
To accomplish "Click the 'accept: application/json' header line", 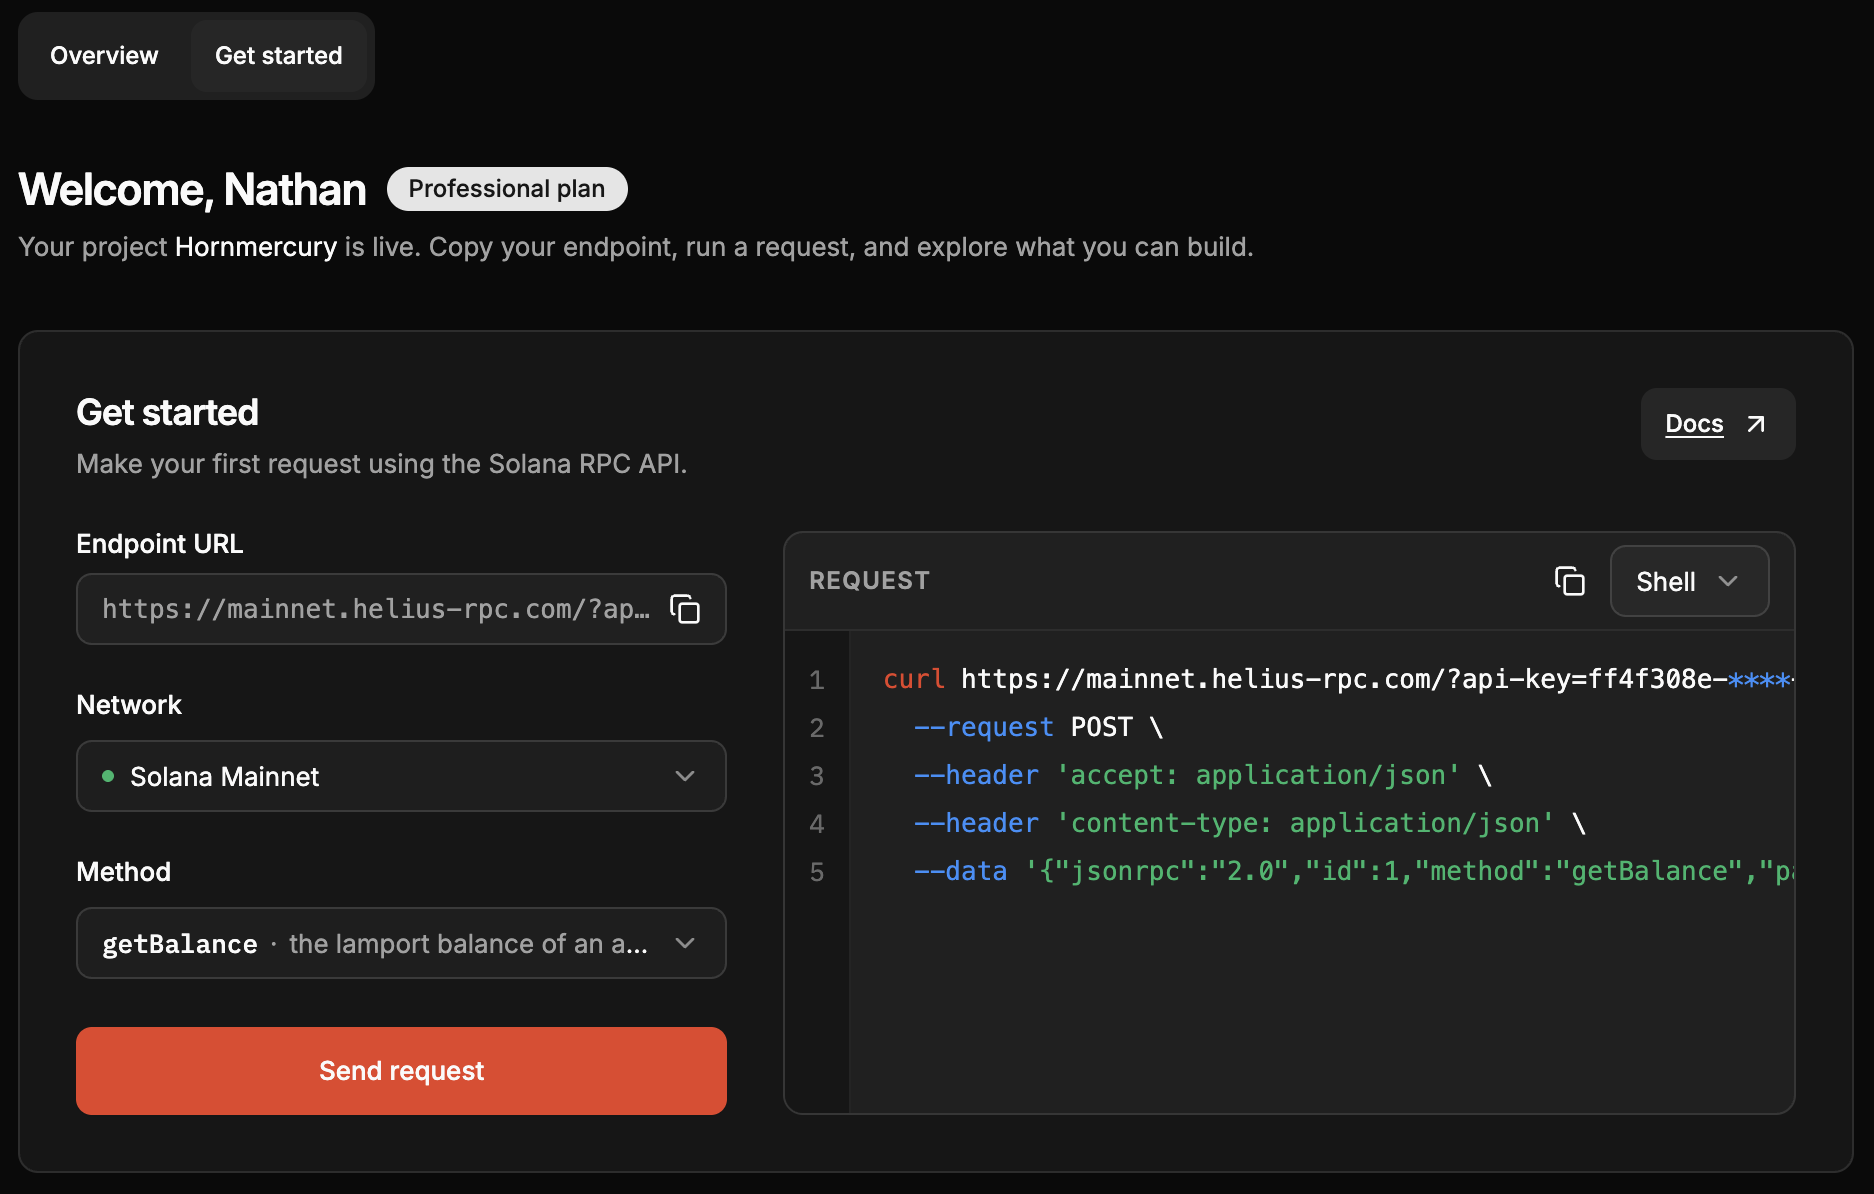I will 1203,775.
